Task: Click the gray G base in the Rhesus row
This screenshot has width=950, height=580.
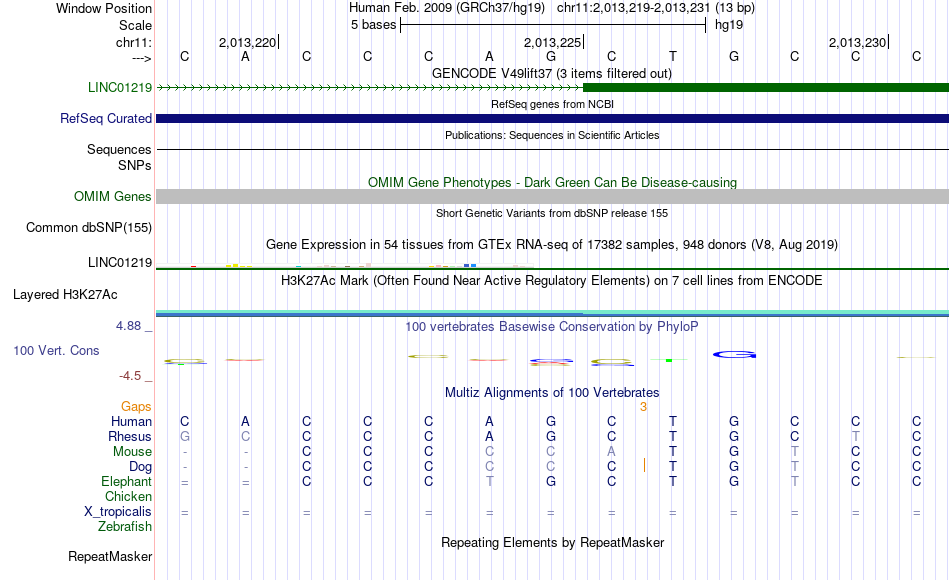Action: [185, 436]
